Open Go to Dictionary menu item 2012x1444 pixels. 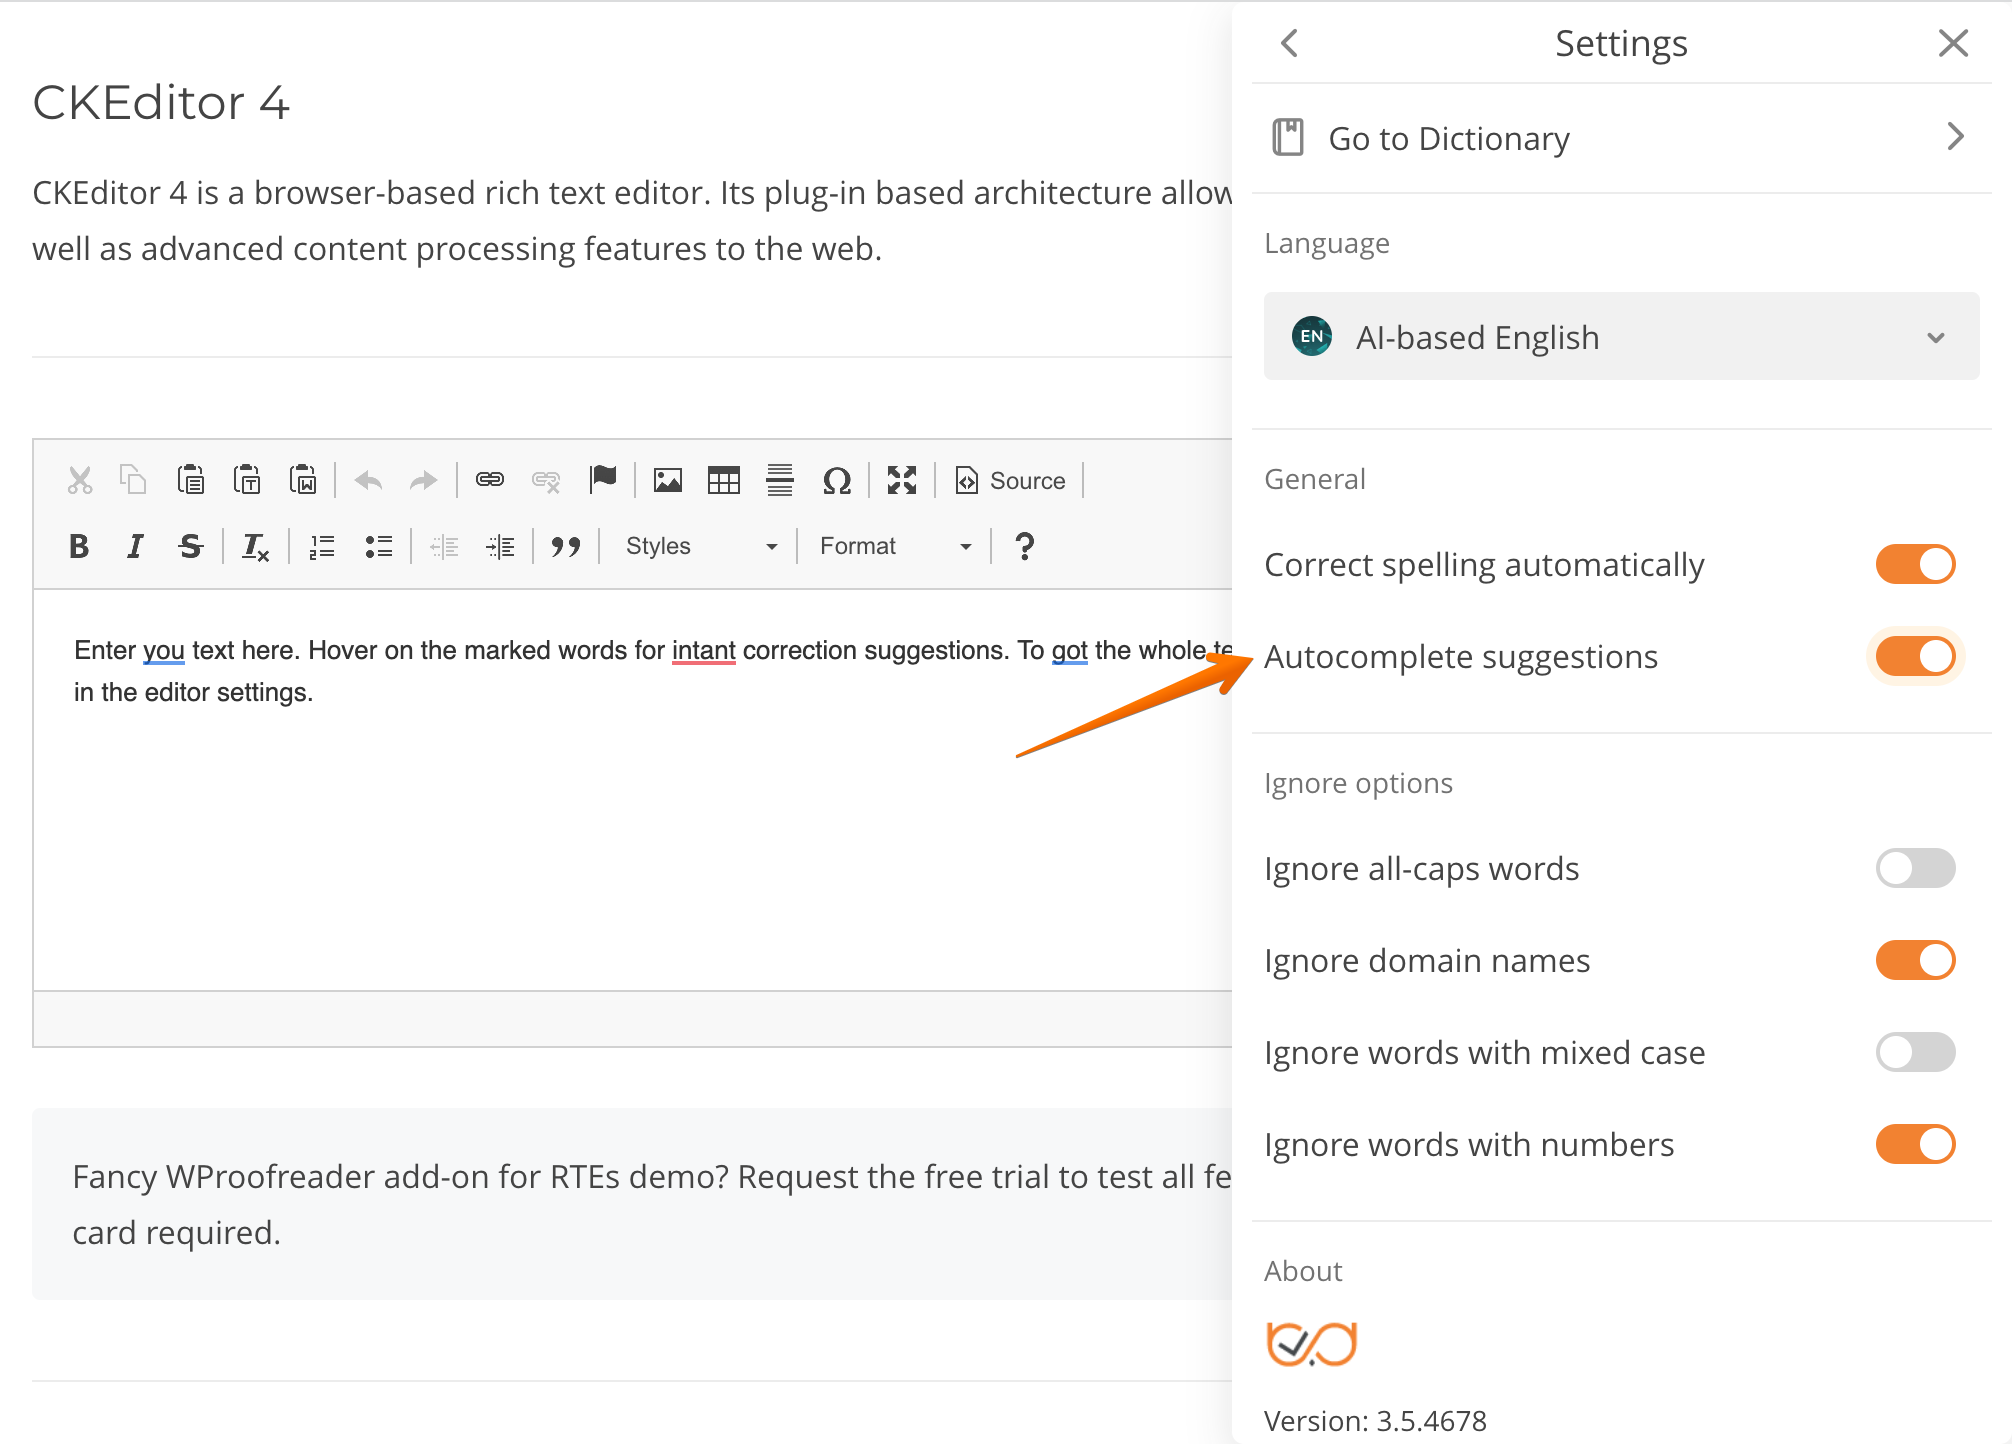pyautogui.click(x=1620, y=138)
